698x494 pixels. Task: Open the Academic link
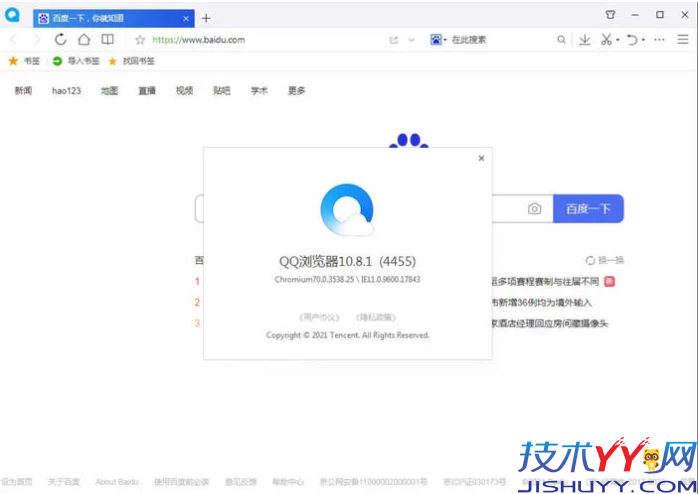[x=259, y=91]
